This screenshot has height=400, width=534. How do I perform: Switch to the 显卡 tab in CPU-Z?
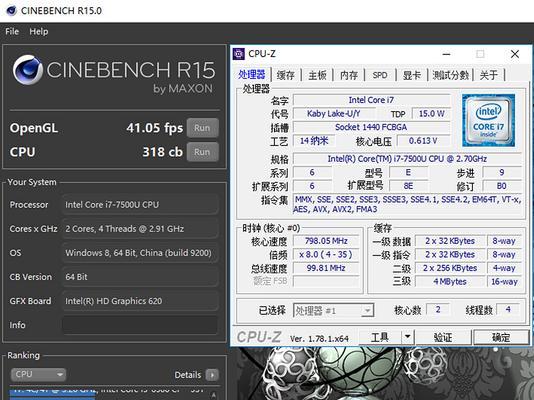[411, 75]
